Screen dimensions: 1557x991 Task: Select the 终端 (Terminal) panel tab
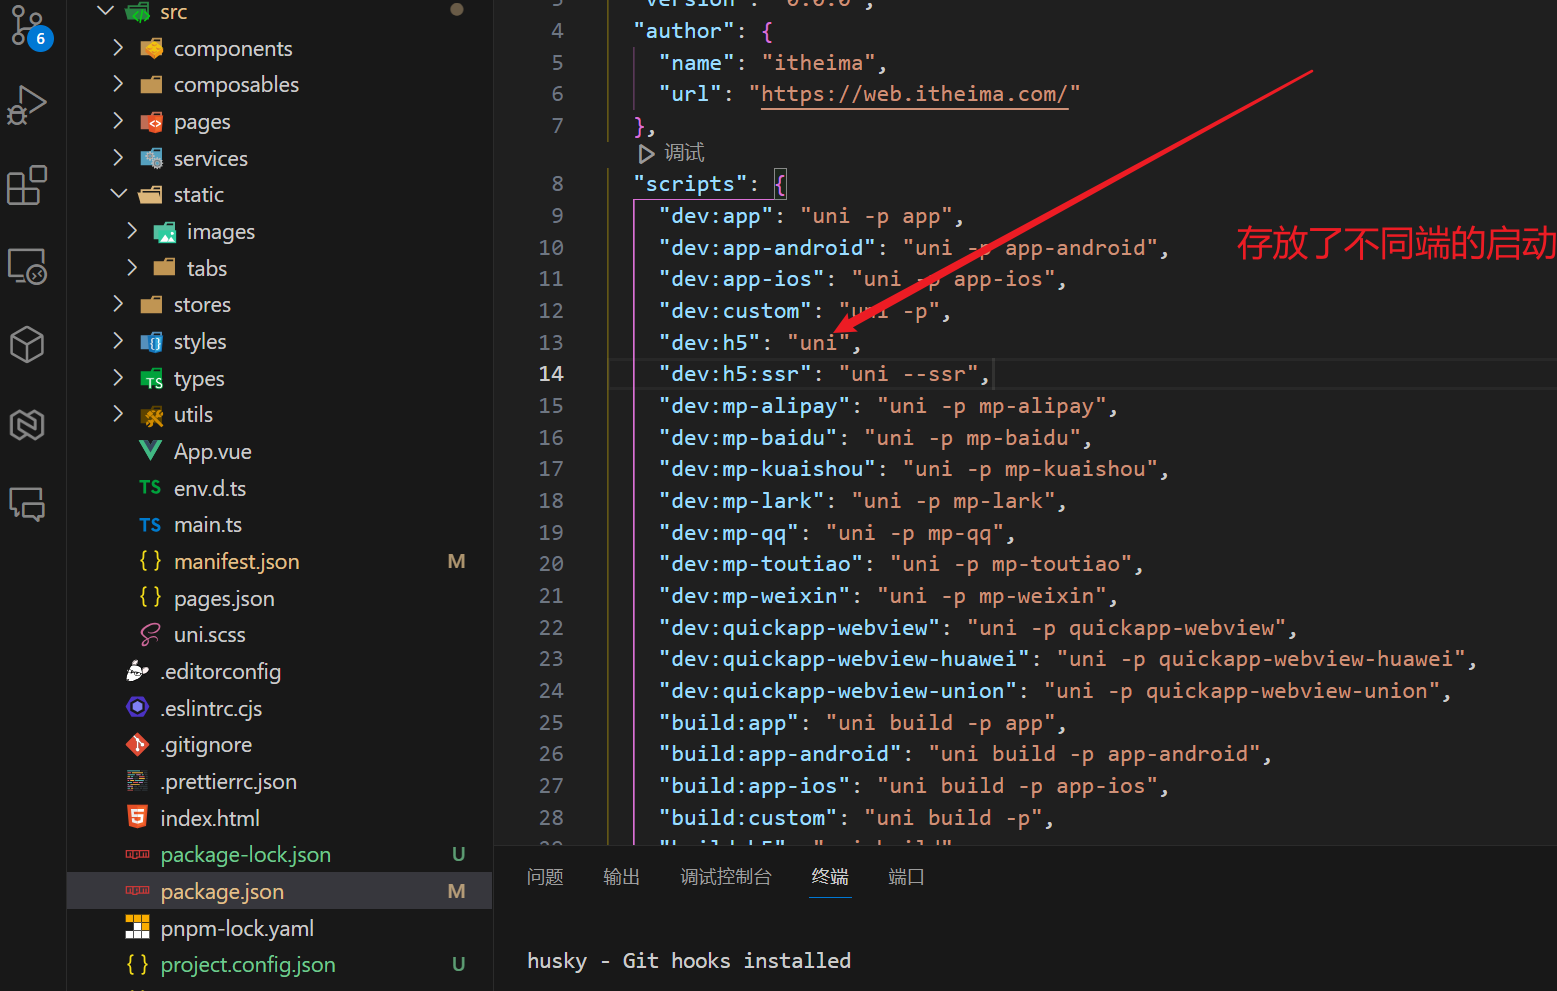[830, 877]
